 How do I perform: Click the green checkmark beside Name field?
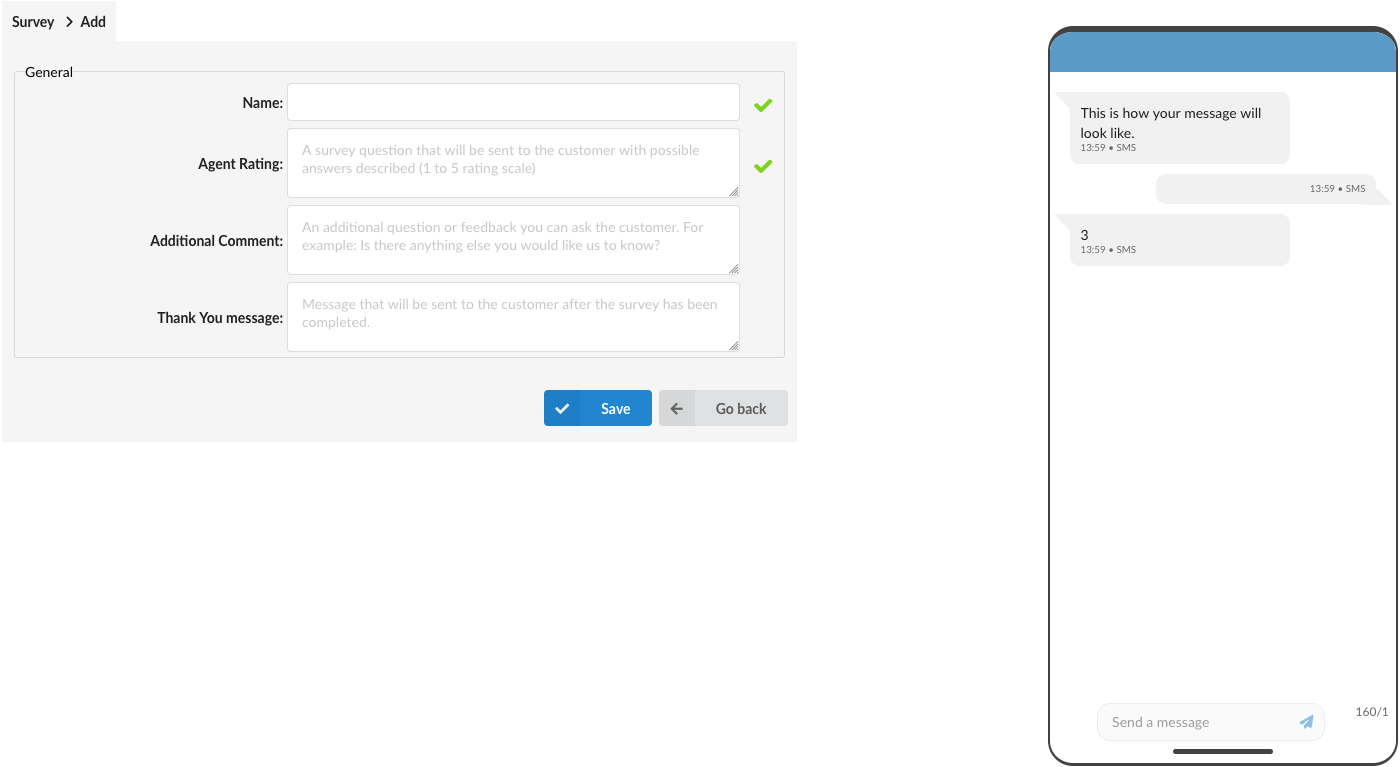click(x=763, y=105)
